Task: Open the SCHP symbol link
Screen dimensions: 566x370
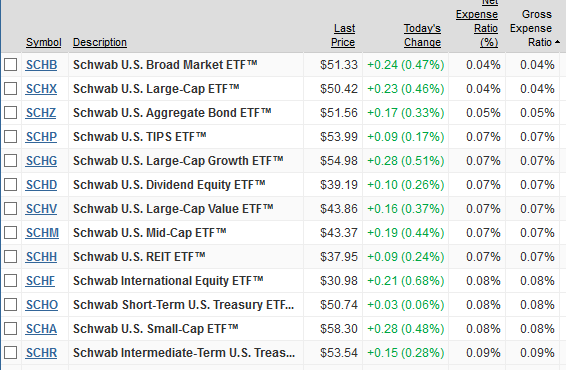Action: click(41, 137)
